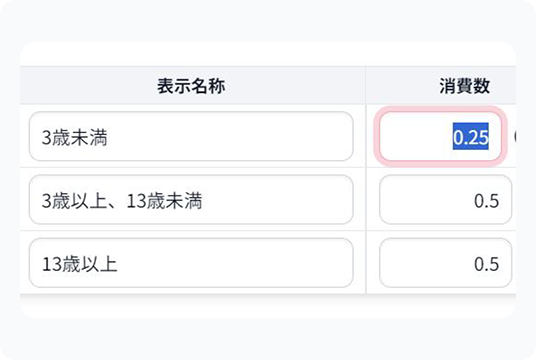Place cursor after text 3歳未満
Image resolution: width=536 pixels, height=360 pixels.
109,137
